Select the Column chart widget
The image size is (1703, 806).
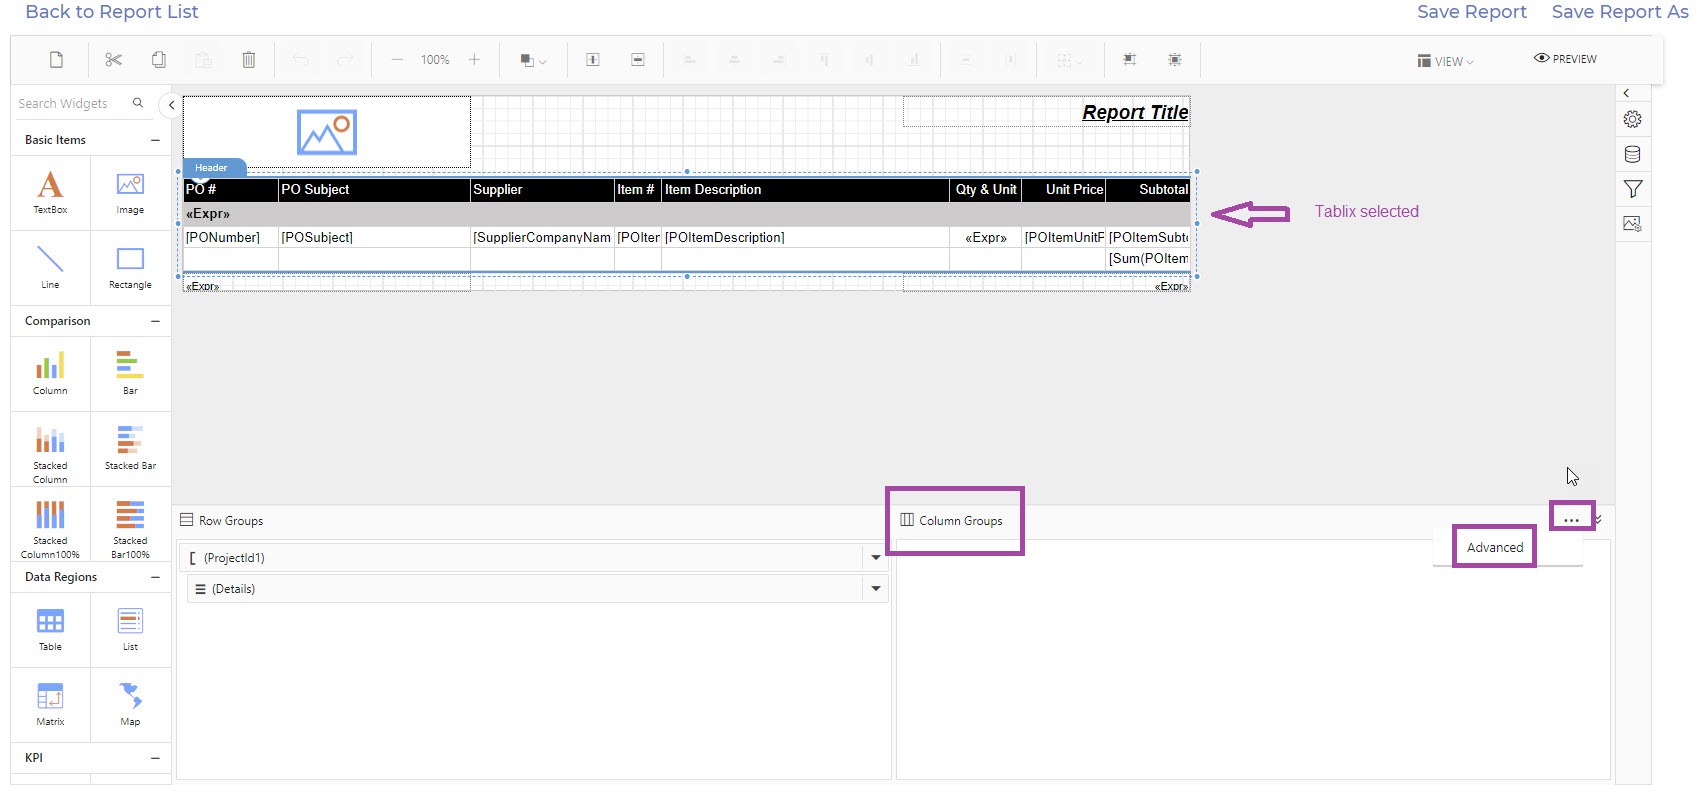pos(50,373)
